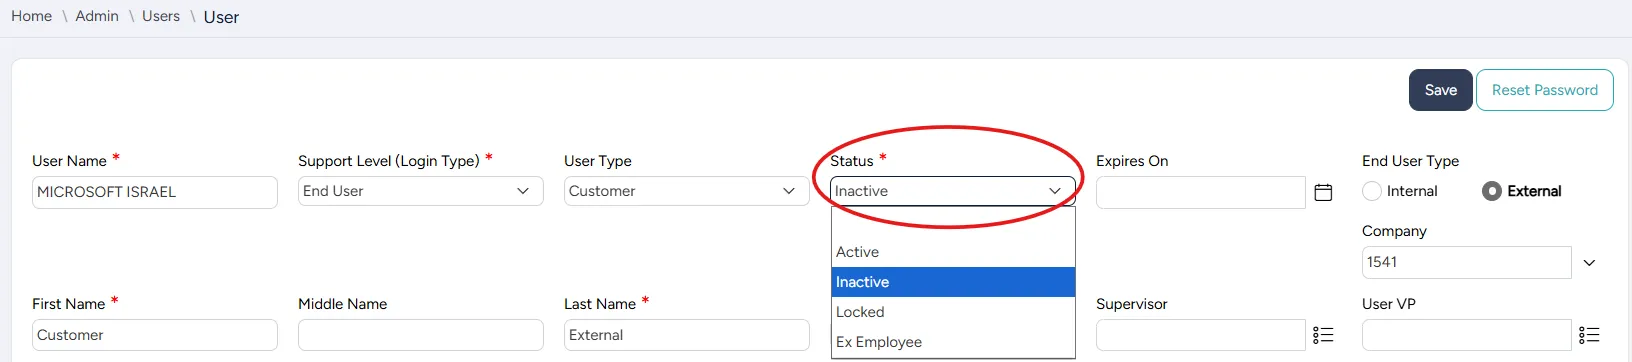Focus the Expires On date field
Image resolution: width=1632 pixels, height=362 pixels.
[1201, 192]
